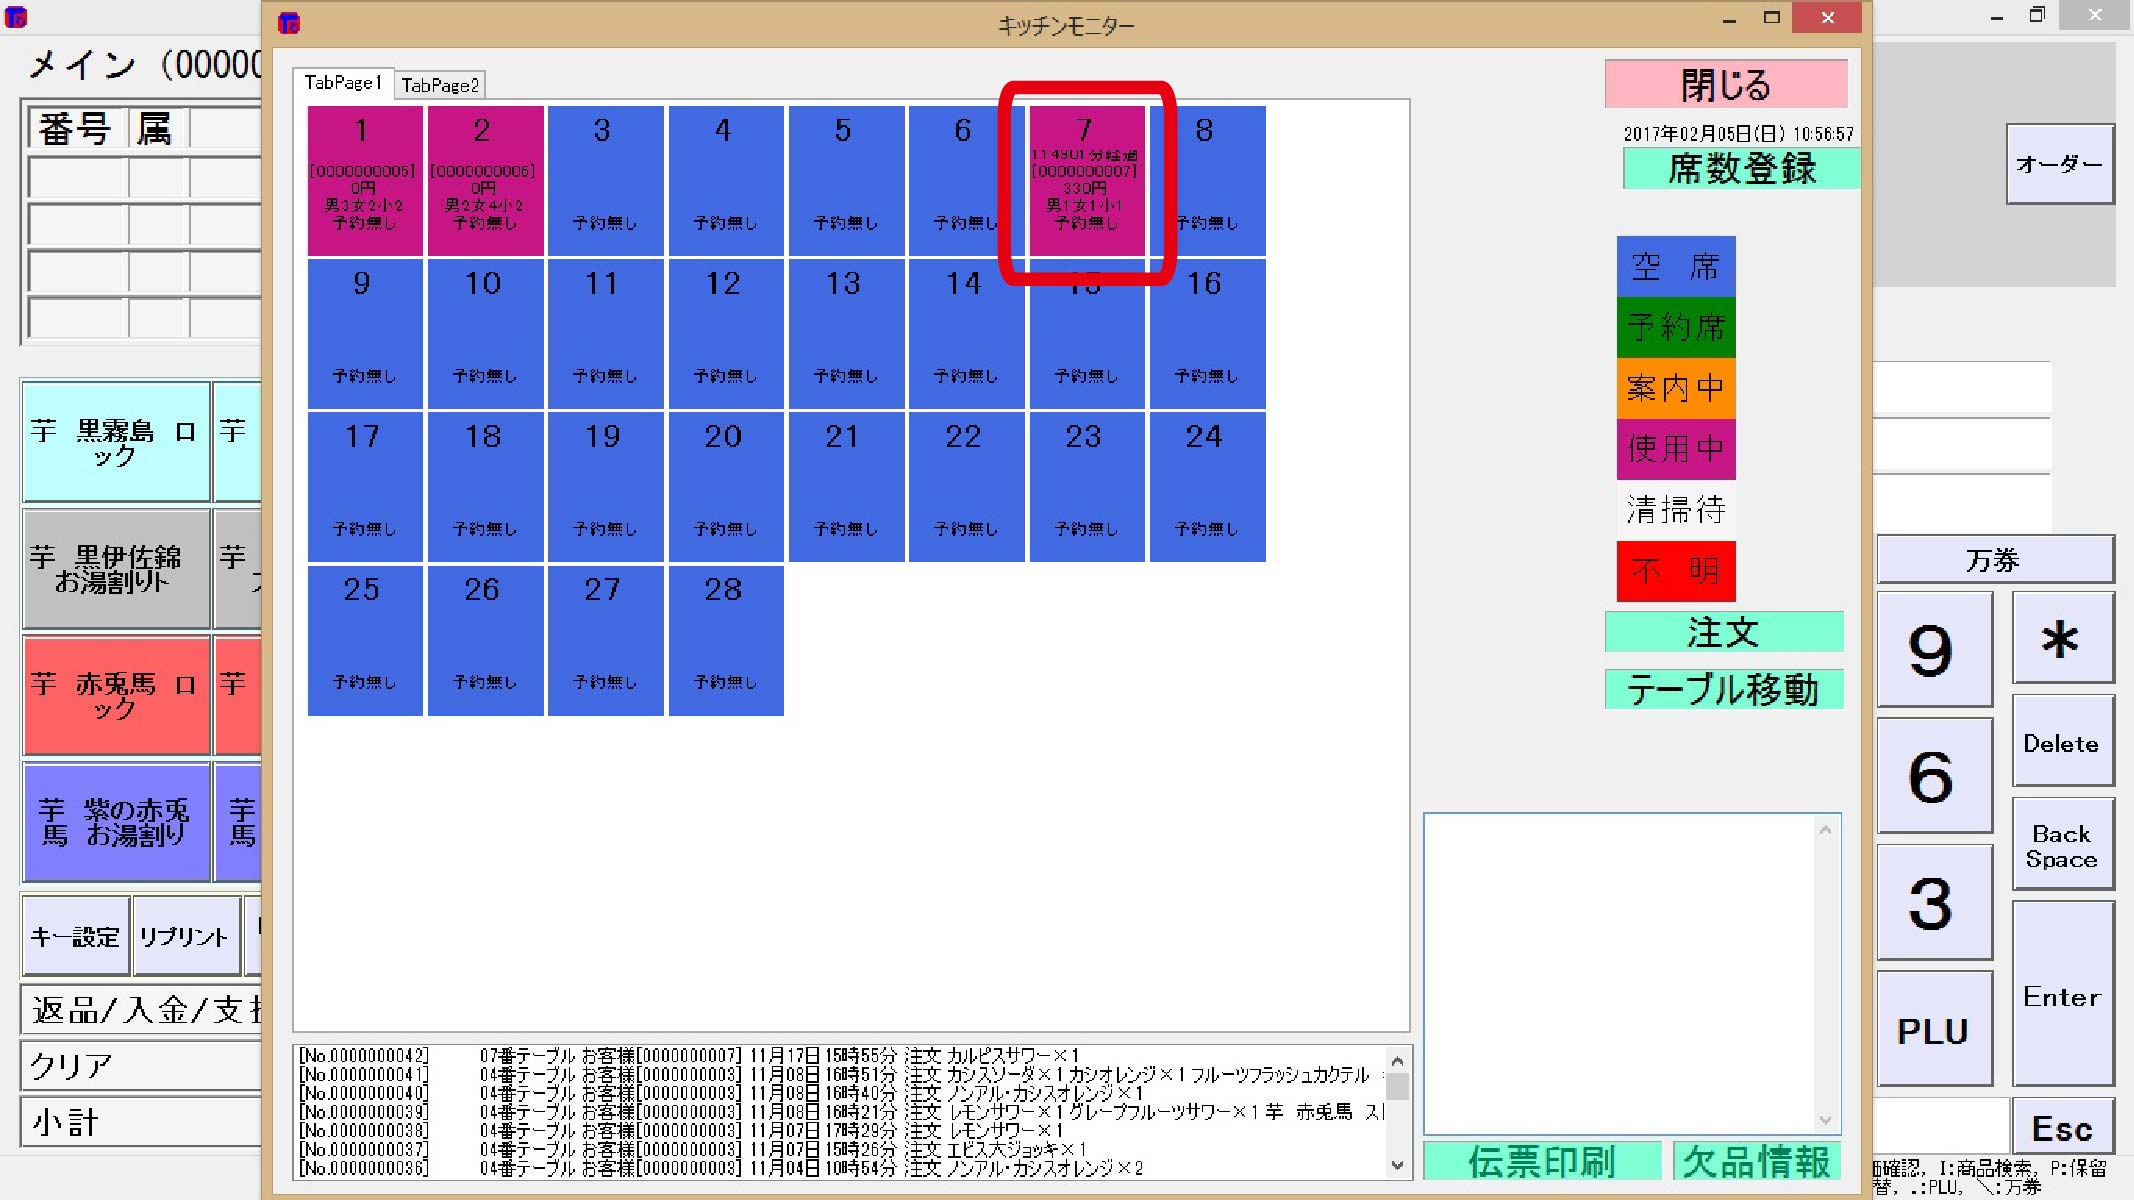Click the 閉じる close button
Viewport: 2134px width, 1200px height.
click(1725, 84)
